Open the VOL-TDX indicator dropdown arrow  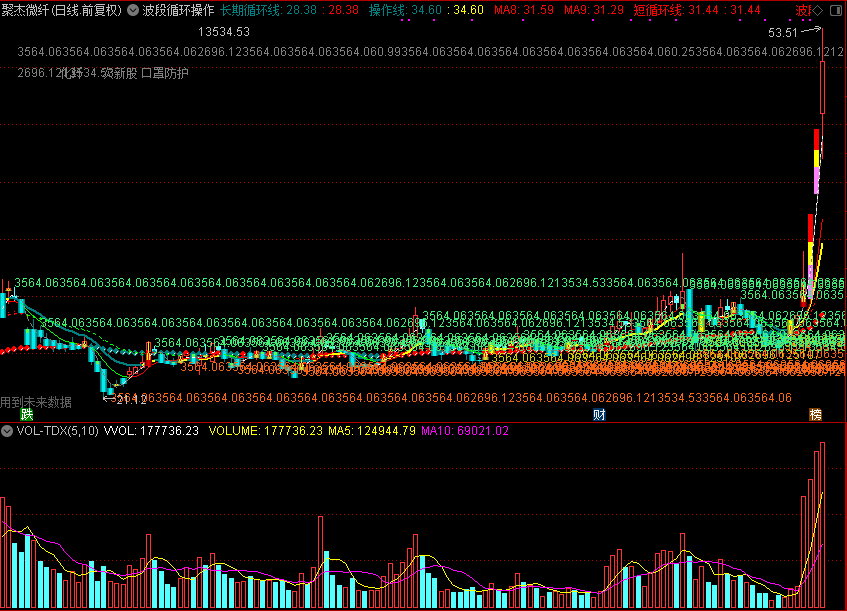click(6, 431)
